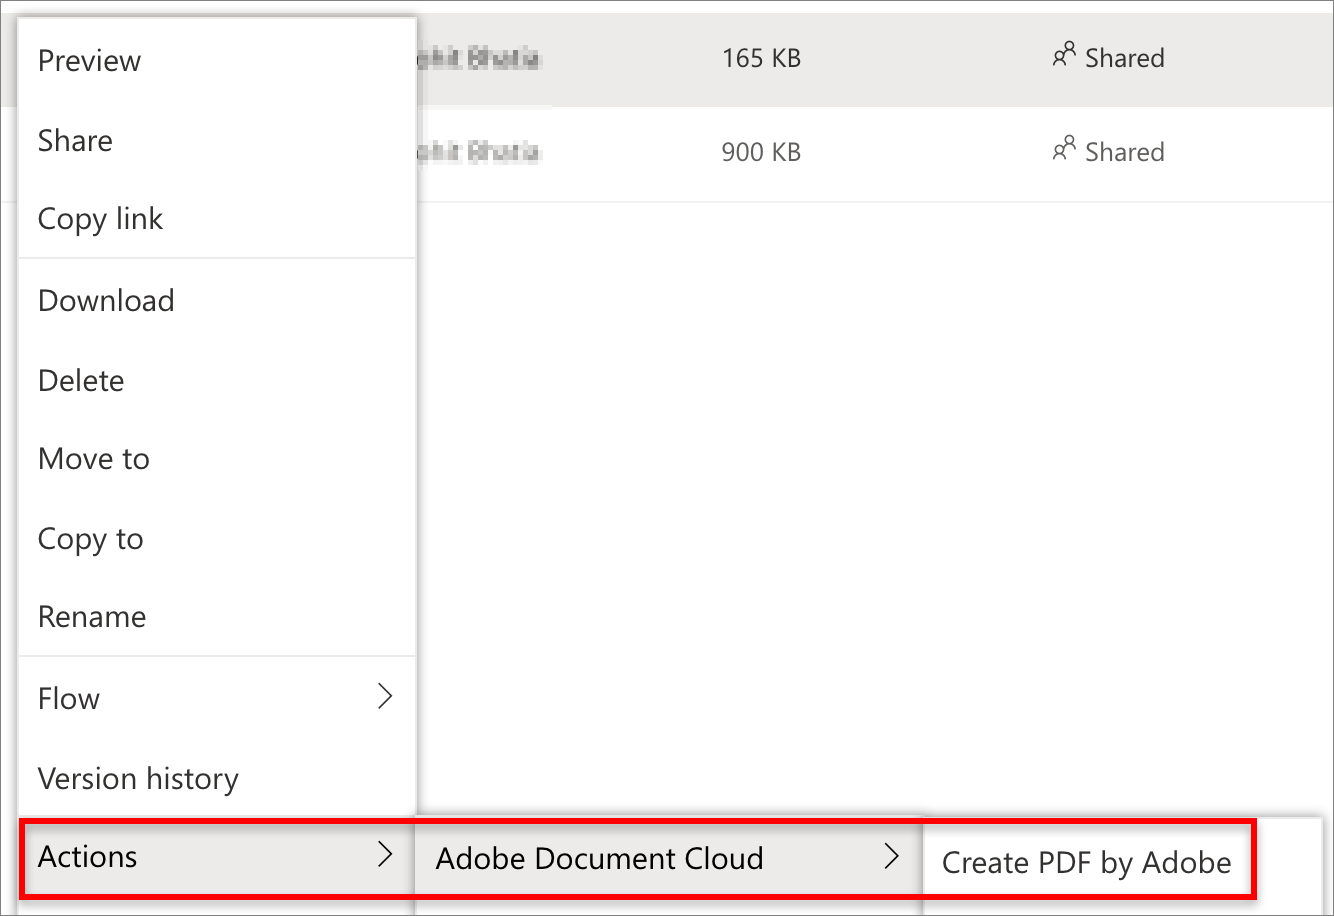Screen dimensions: 1334x916
Task: Choose Preview from the context menu
Action: click(90, 61)
